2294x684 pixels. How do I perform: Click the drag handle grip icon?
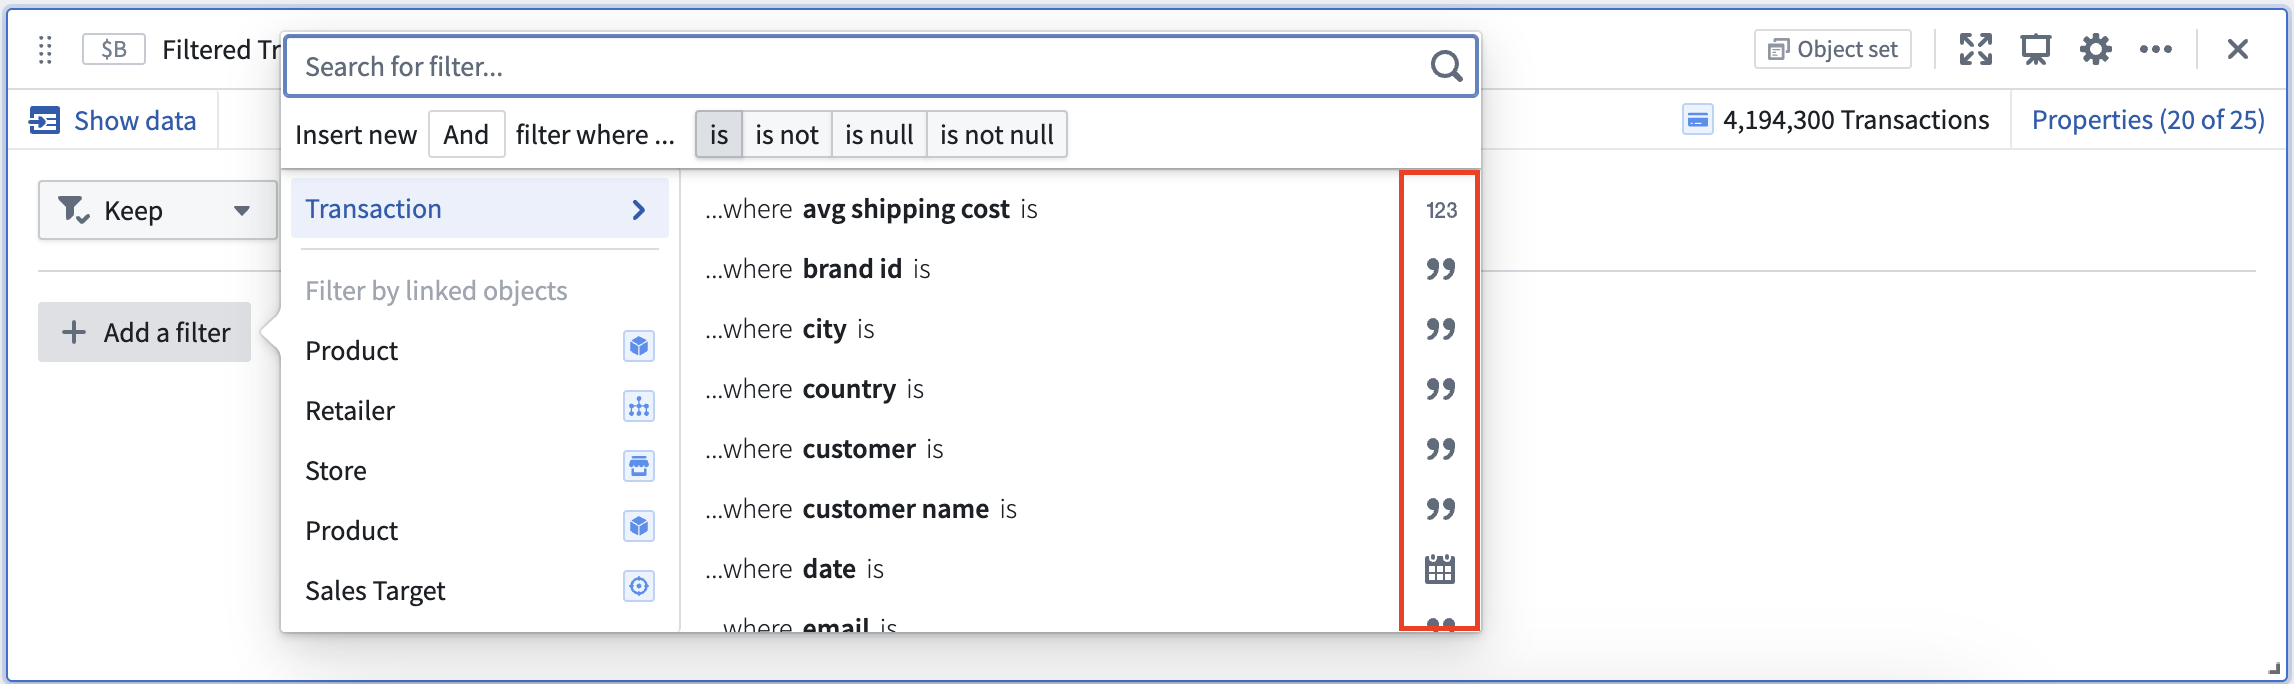click(x=45, y=49)
